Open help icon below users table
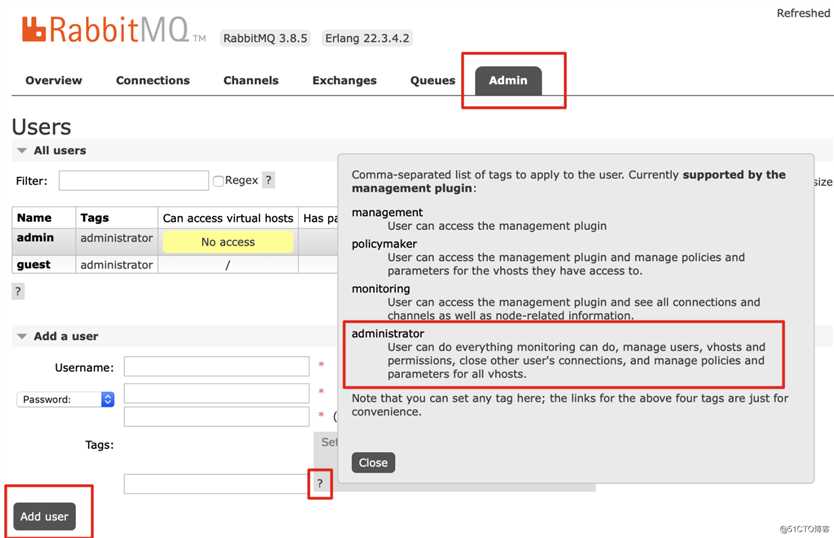834x538 pixels. 18,291
